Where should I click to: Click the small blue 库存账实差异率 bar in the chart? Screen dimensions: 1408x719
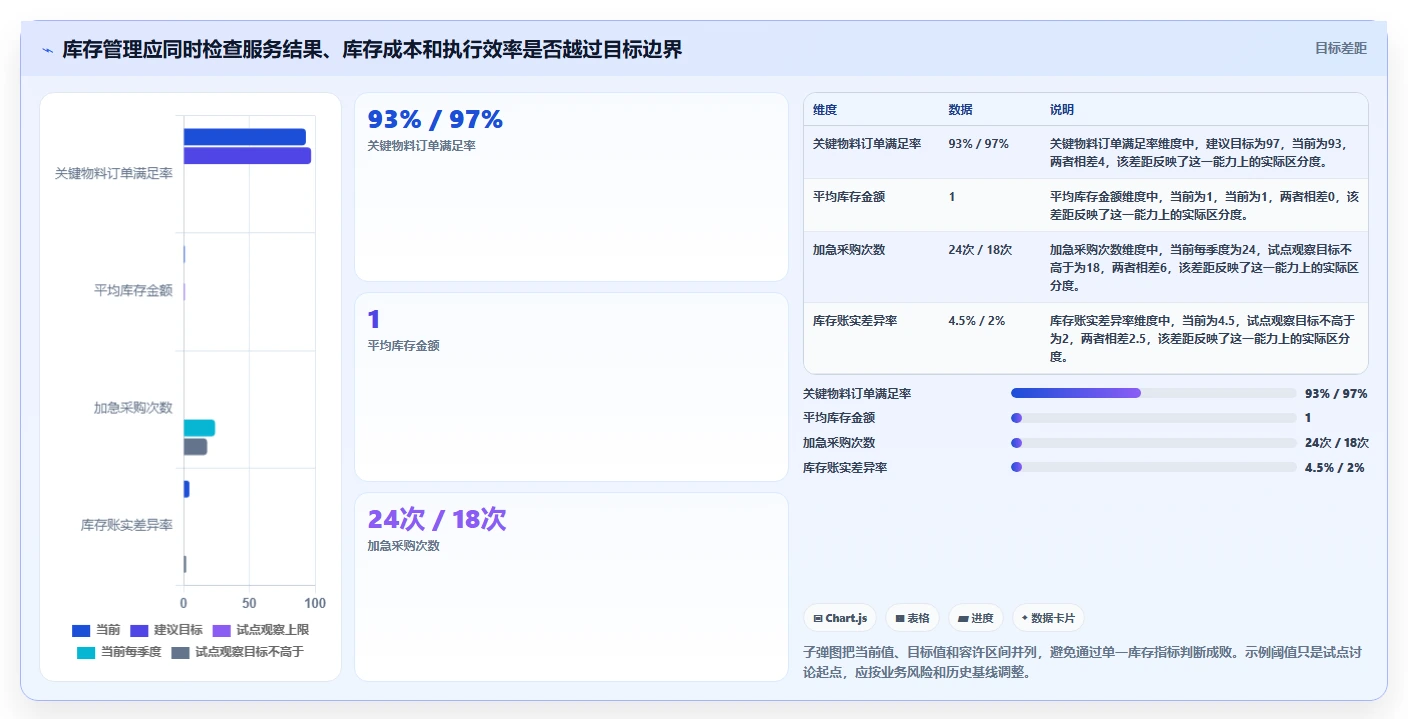tap(186, 489)
